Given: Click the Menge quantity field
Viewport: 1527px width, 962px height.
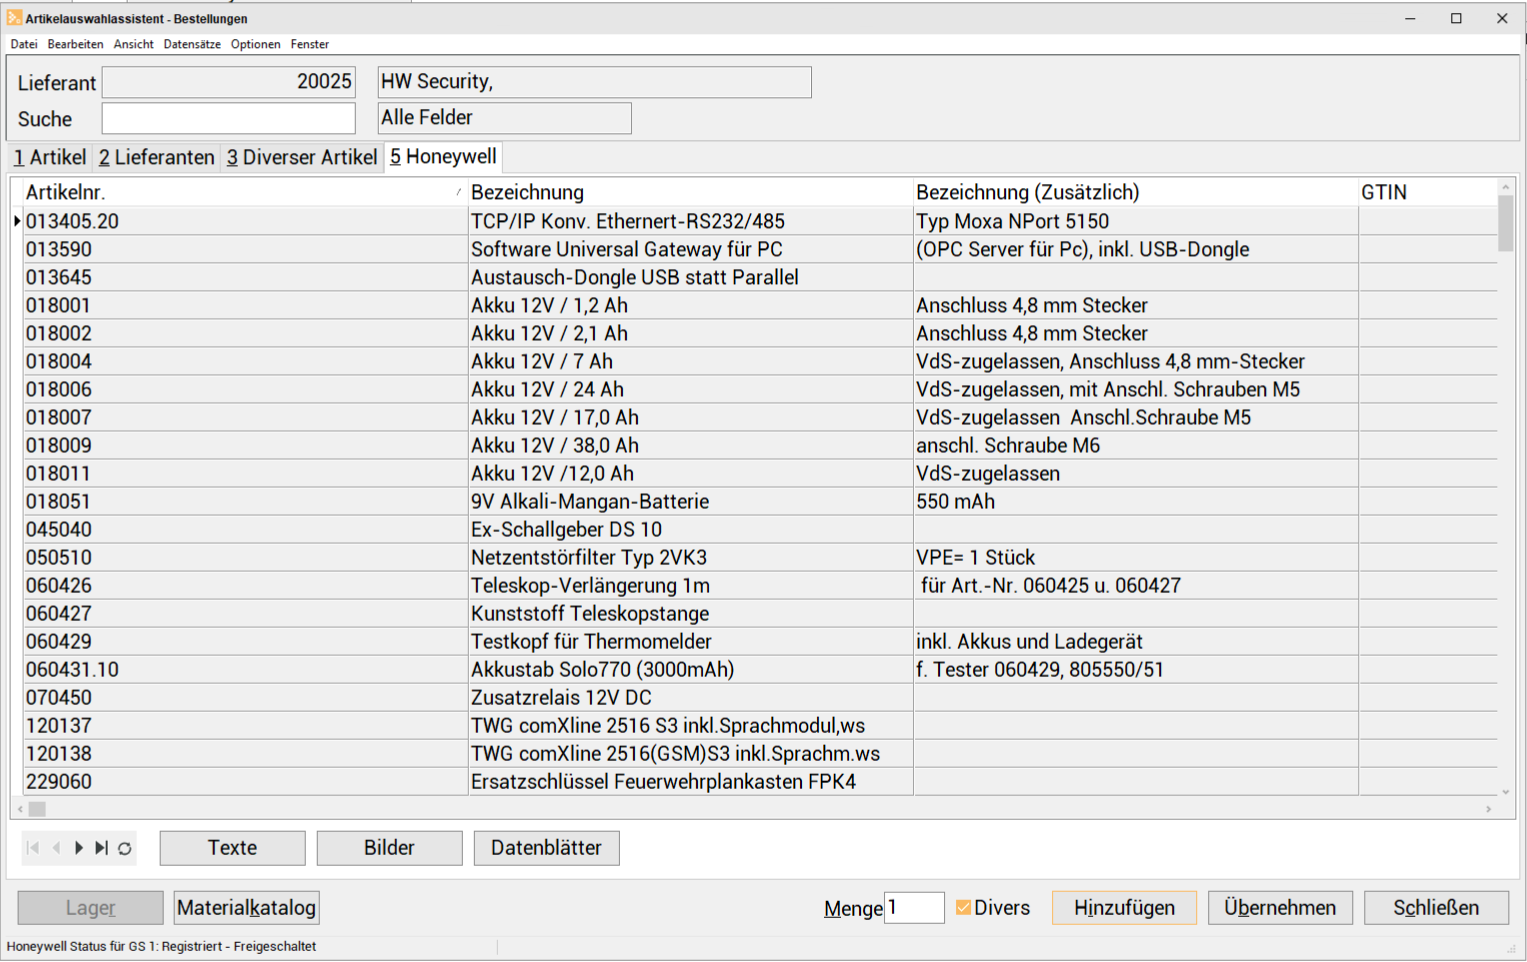Looking at the screenshot, I should click(x=914, y=908).
